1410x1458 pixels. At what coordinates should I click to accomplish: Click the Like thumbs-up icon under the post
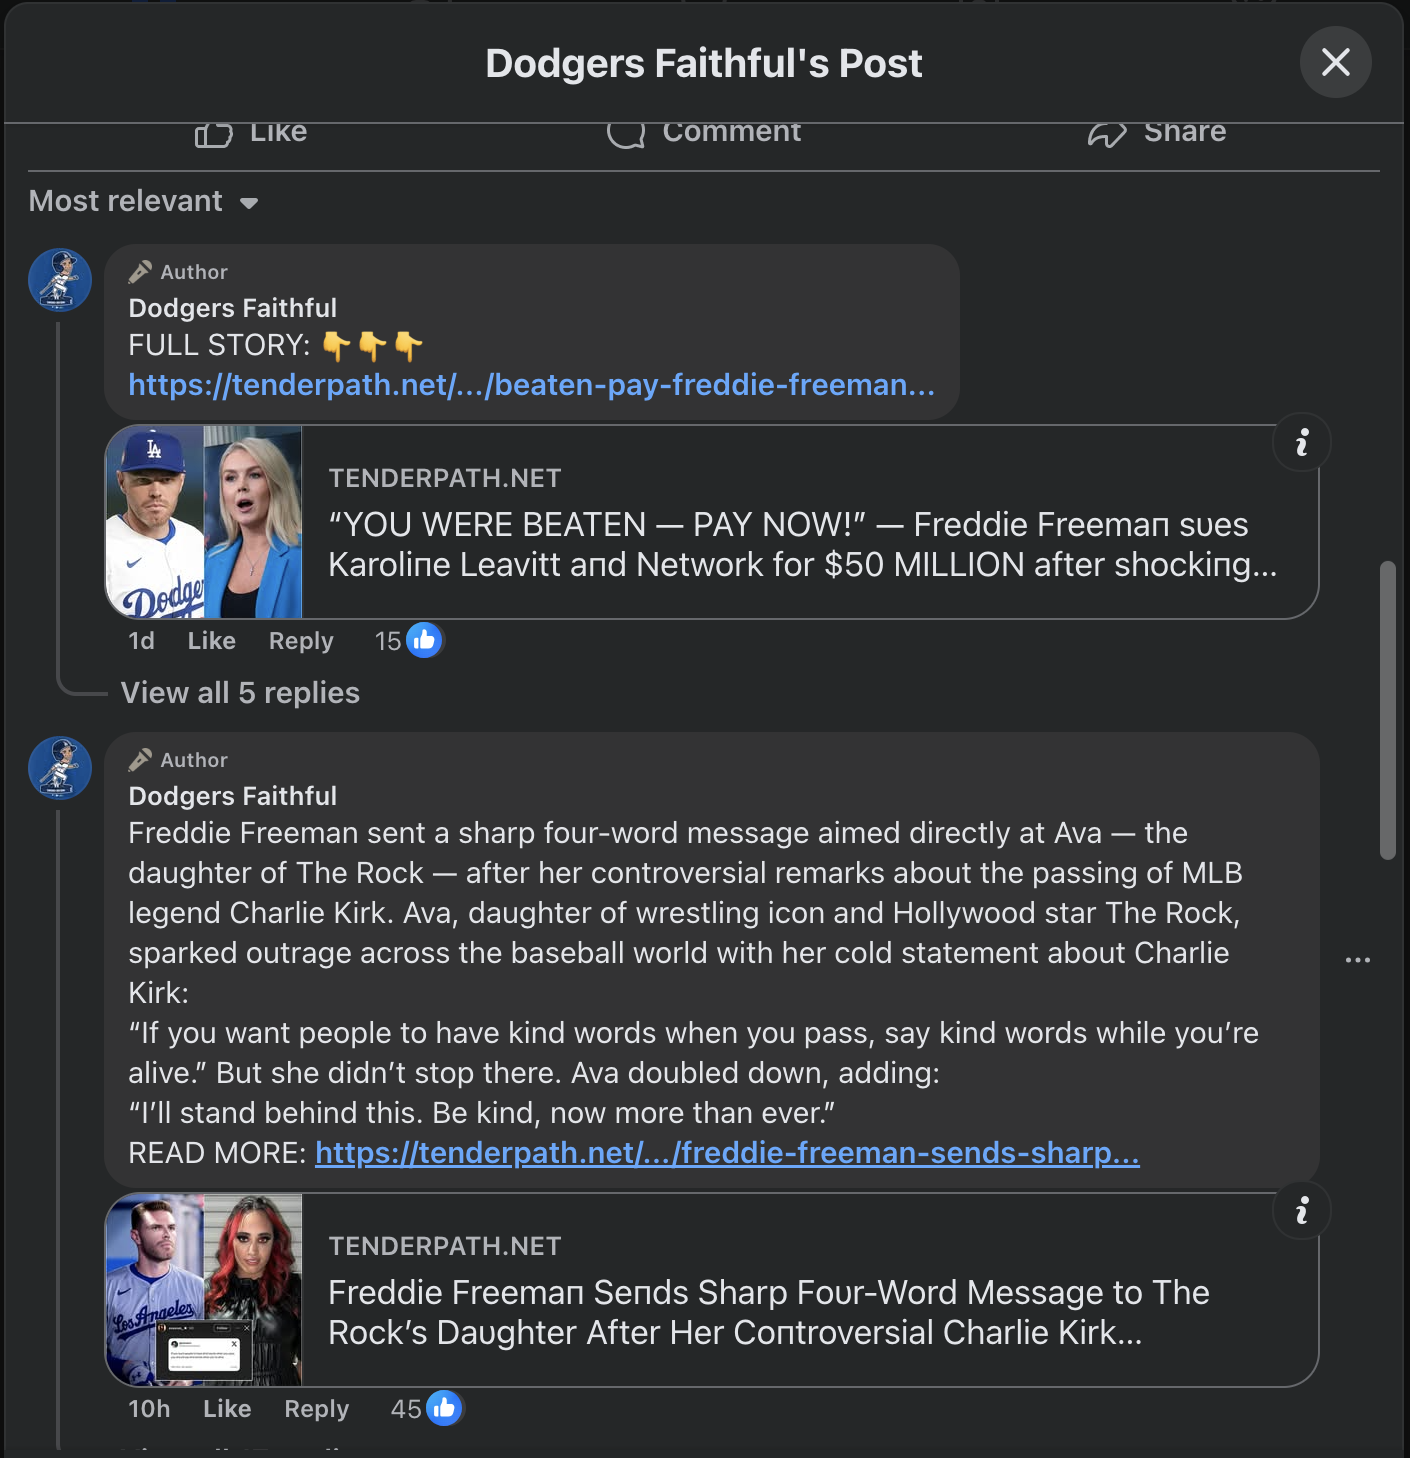tap(213, 134)
